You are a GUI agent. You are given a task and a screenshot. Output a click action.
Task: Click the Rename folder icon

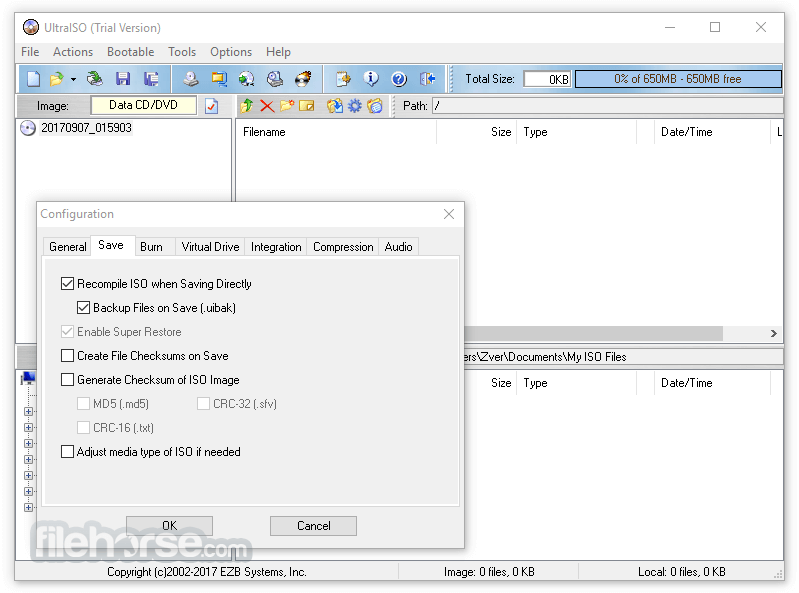click(307, 106)
